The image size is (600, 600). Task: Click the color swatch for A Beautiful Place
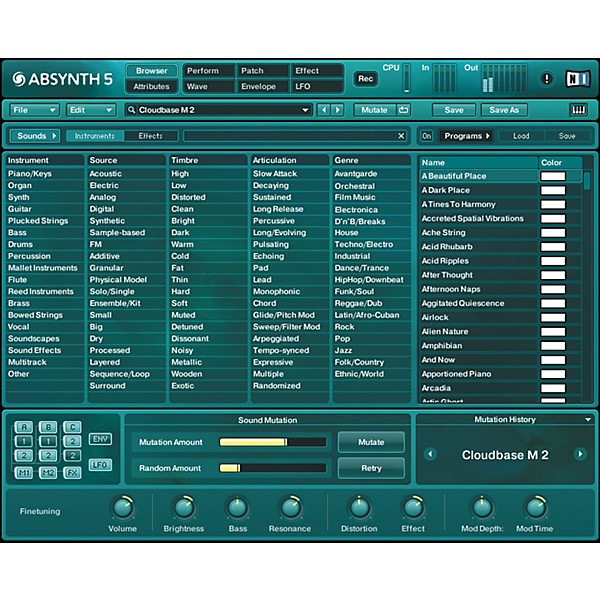(x=553, y=176)
